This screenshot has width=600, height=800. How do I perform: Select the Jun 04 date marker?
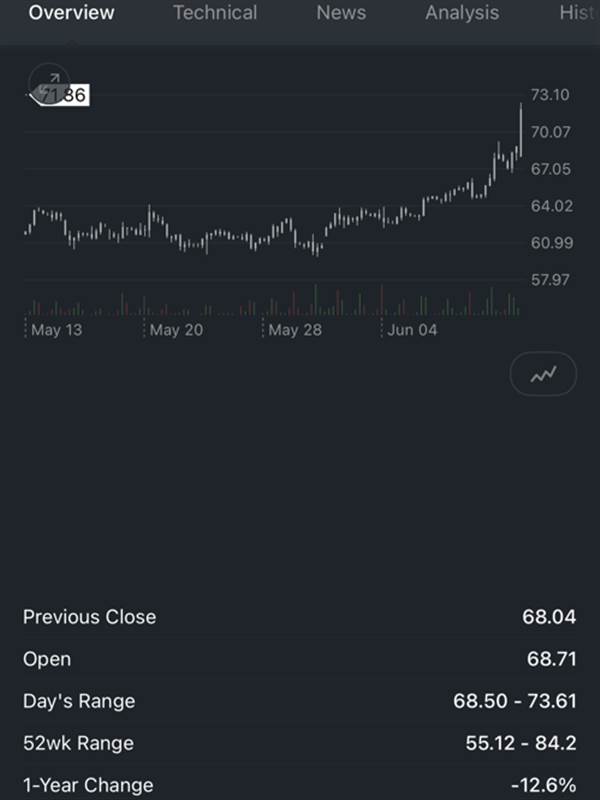pyautogui.click(x=412, y=330)
